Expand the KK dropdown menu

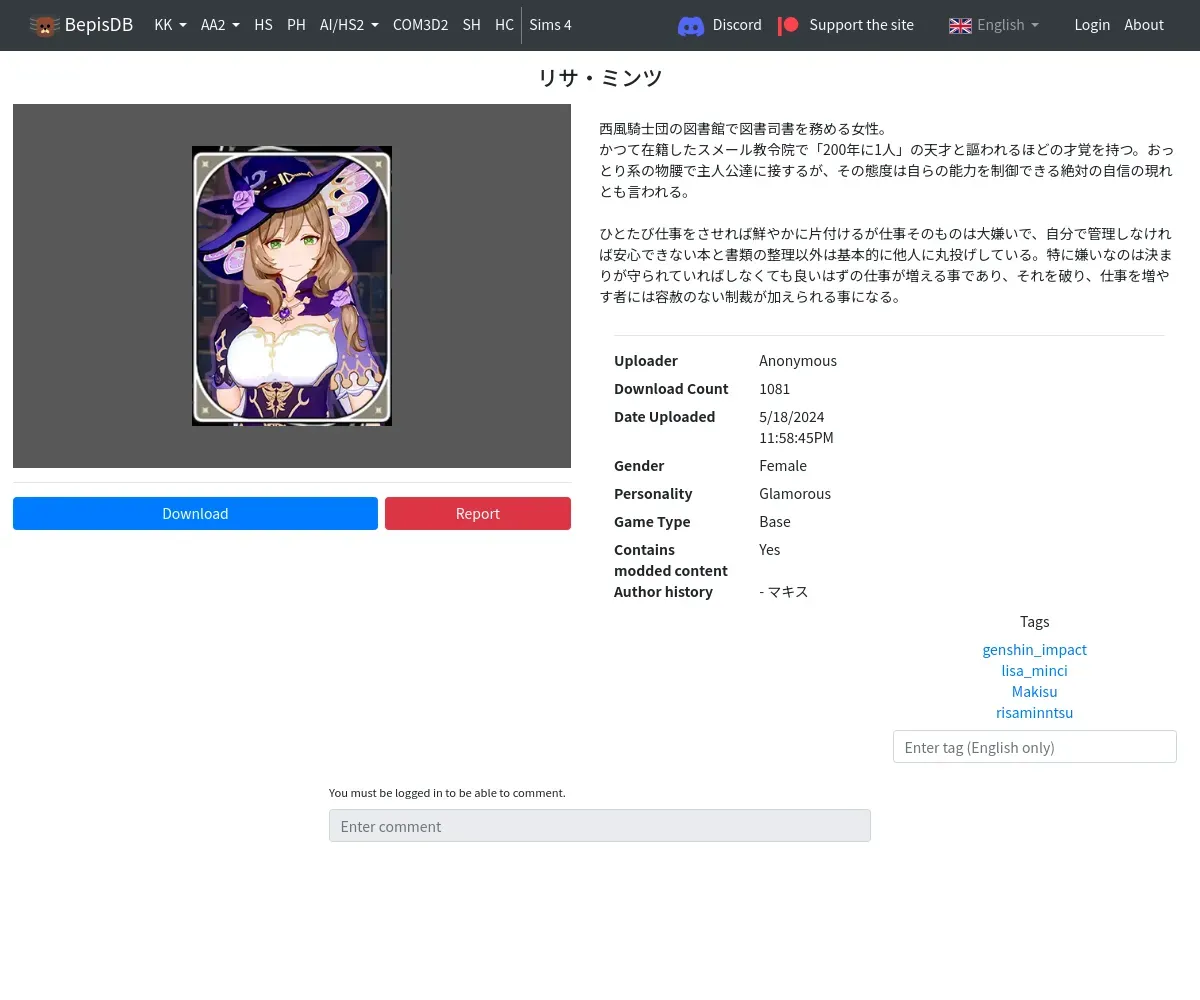(170, 25)
